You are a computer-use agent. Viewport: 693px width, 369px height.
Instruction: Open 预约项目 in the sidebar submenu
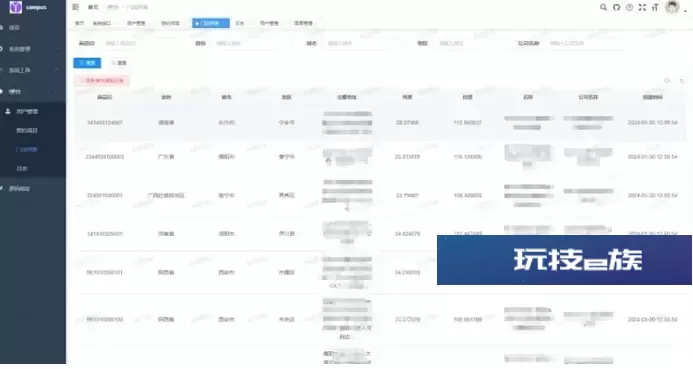pyautogui.click(x=27, y=131)
